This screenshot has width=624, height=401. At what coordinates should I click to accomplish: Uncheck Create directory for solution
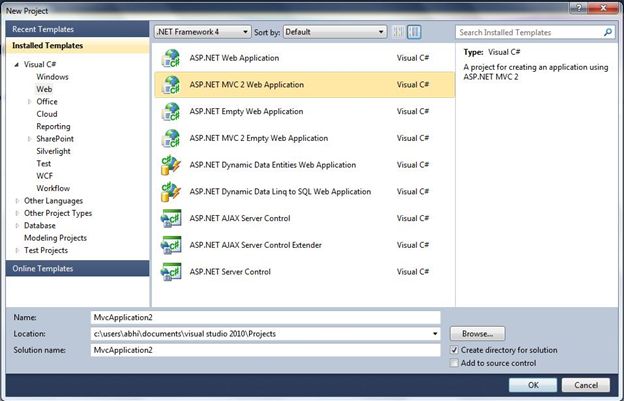tap(456, 350)
